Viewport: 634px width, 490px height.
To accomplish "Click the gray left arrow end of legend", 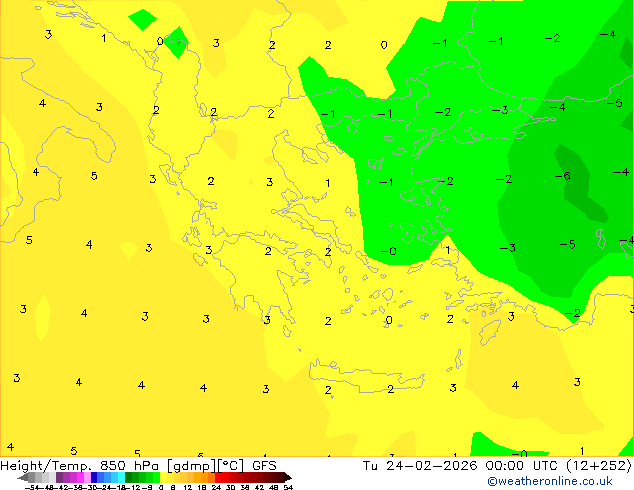I will (23, 477).
